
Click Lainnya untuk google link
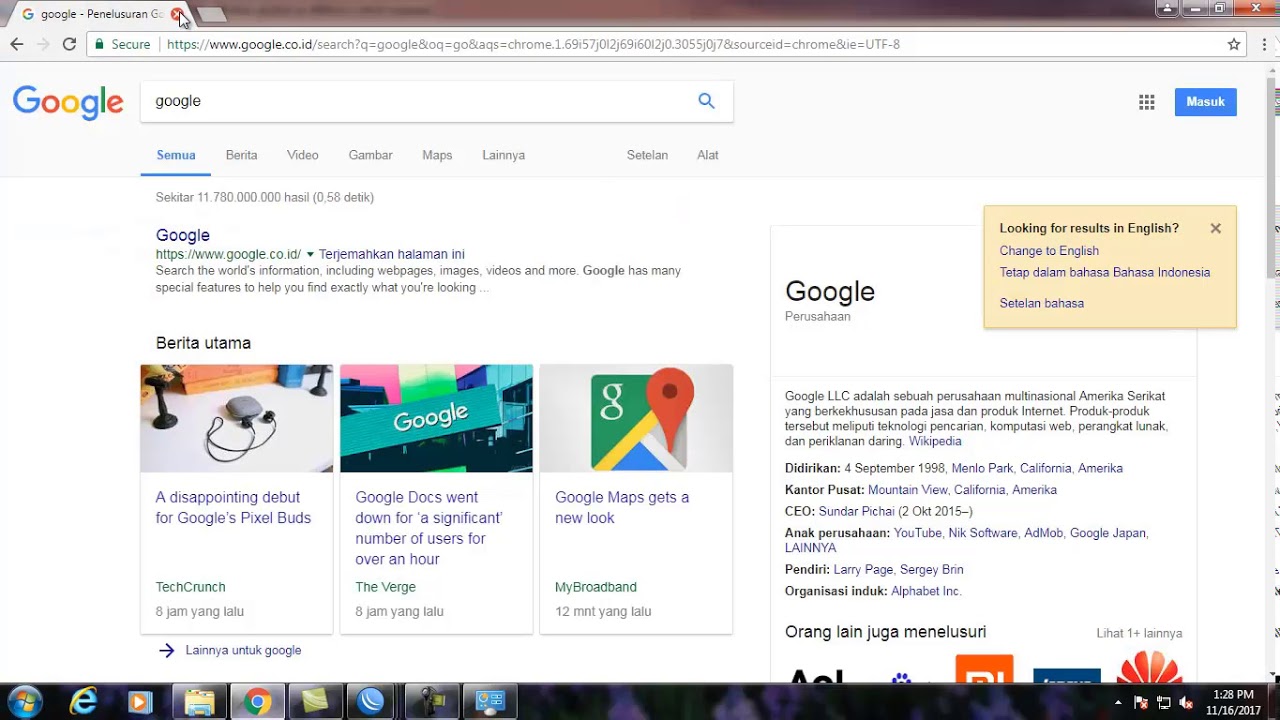coord(243,650)
